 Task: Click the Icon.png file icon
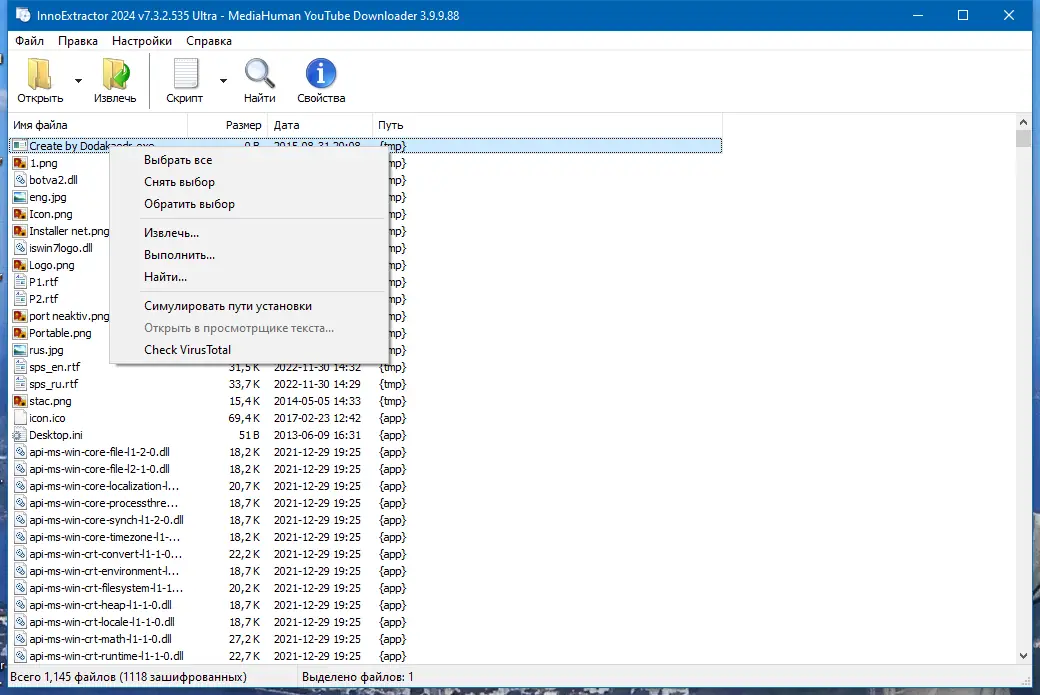(x=20, y=214)
